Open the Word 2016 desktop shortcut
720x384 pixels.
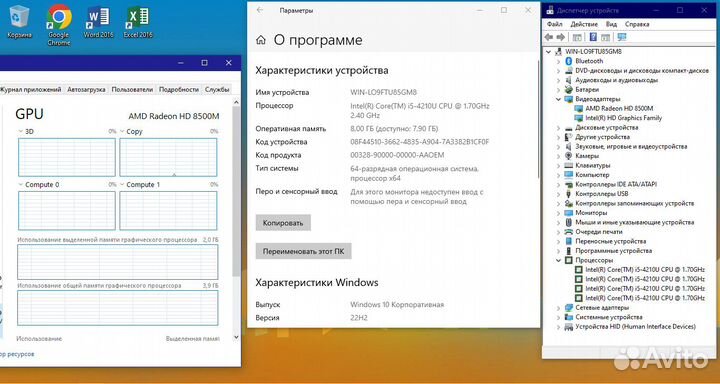tap(98, 22)
